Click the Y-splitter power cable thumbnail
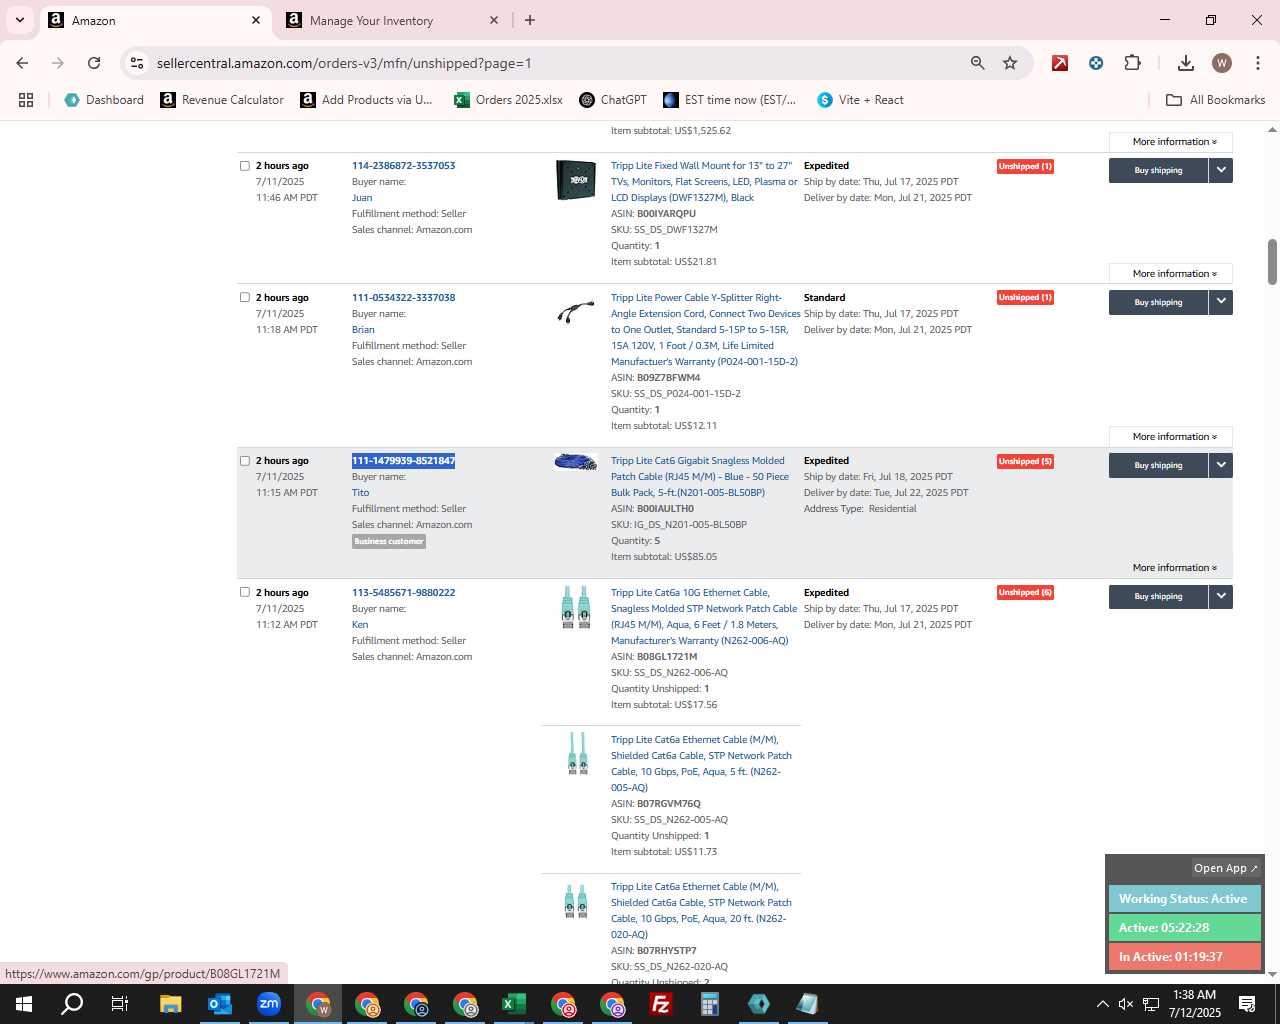Image resolution: width=1280 pixels, height=1024 pixels. 576,313
